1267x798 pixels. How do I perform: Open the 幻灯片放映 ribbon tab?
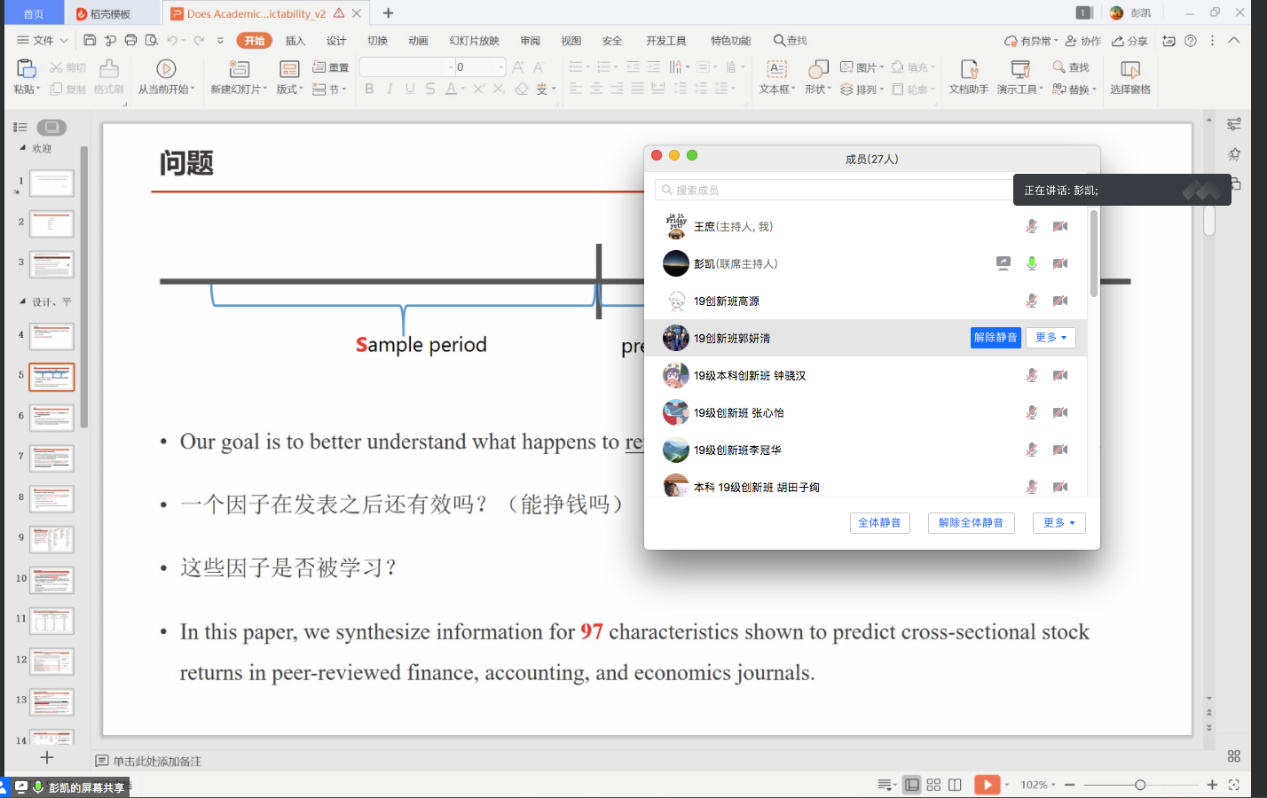coord(474,41)
